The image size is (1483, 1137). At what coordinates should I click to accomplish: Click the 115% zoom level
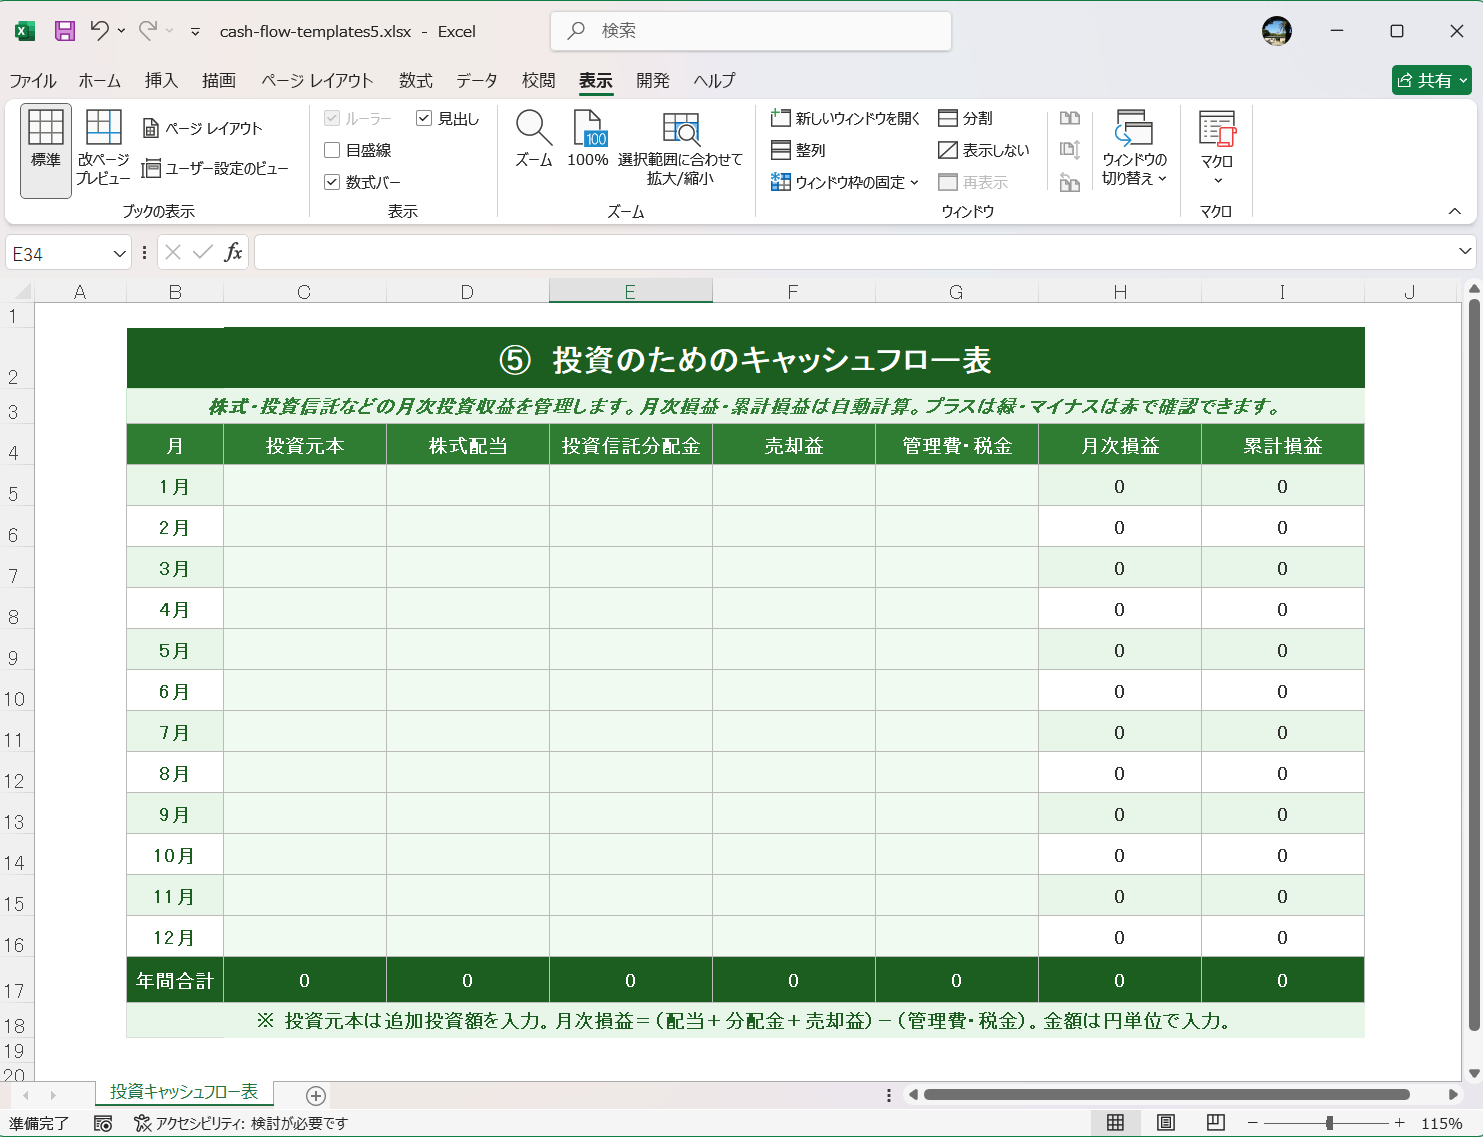[1441, 1123]
